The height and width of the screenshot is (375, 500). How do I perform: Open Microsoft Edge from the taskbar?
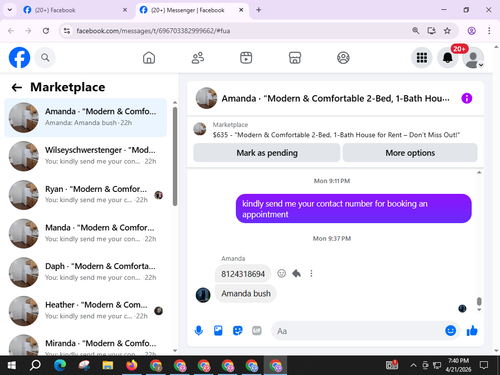60,366
